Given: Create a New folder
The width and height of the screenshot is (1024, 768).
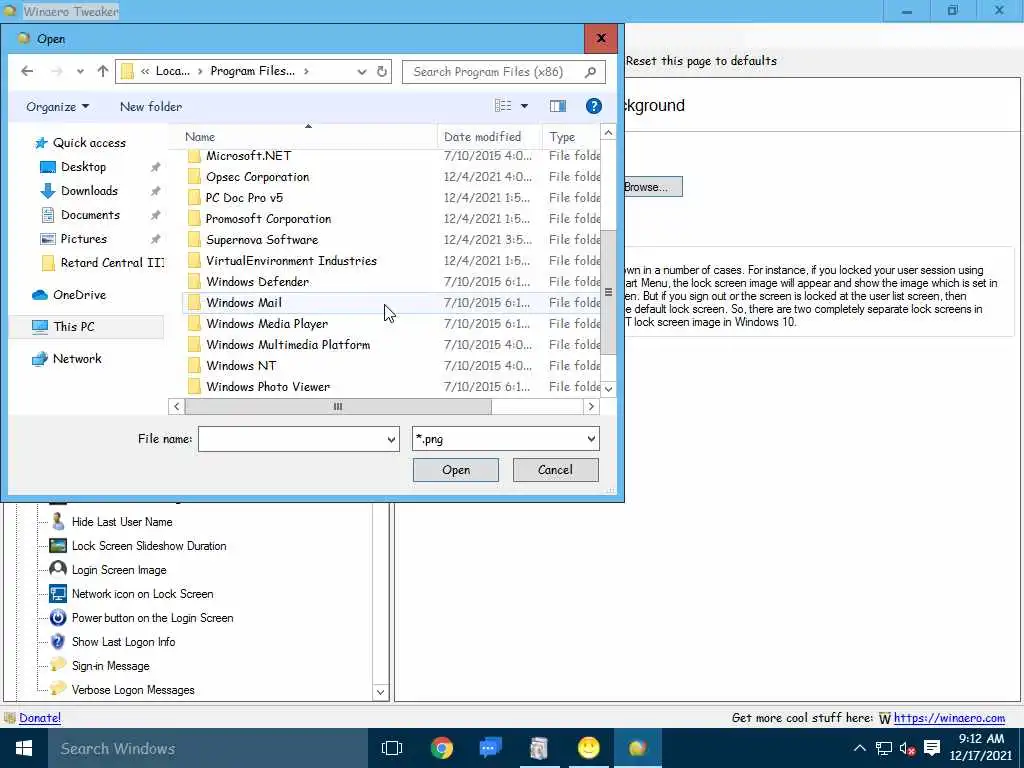Looking at the screenshot, I should click(x=151, y=106).
